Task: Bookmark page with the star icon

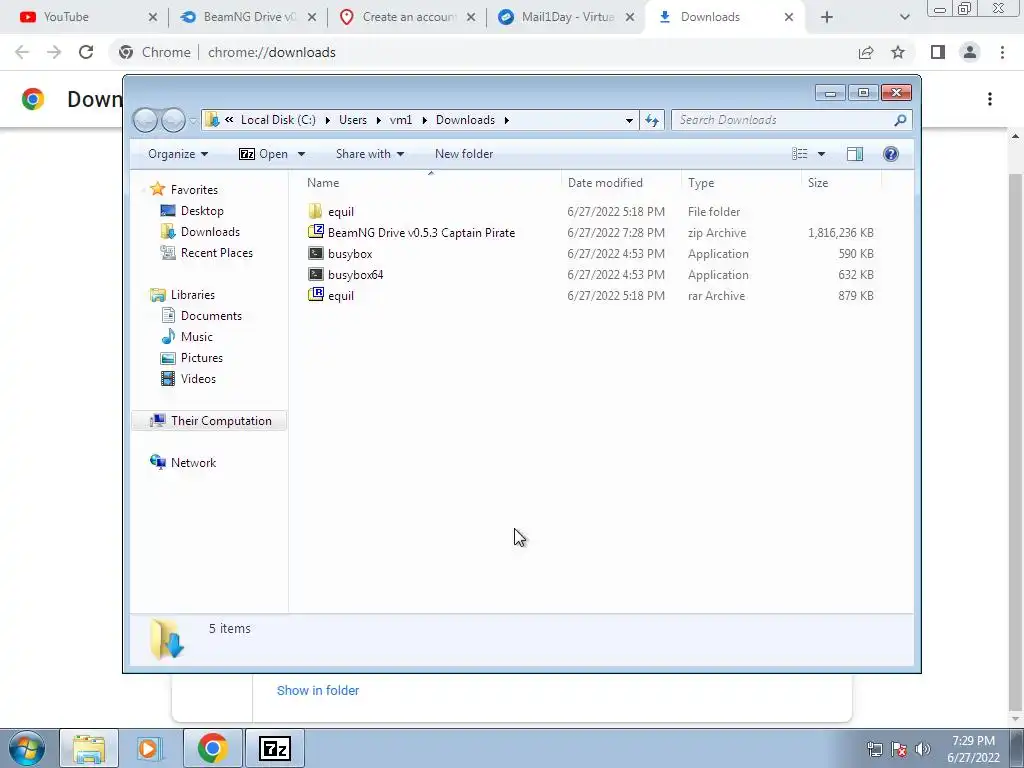Action: 898,52
